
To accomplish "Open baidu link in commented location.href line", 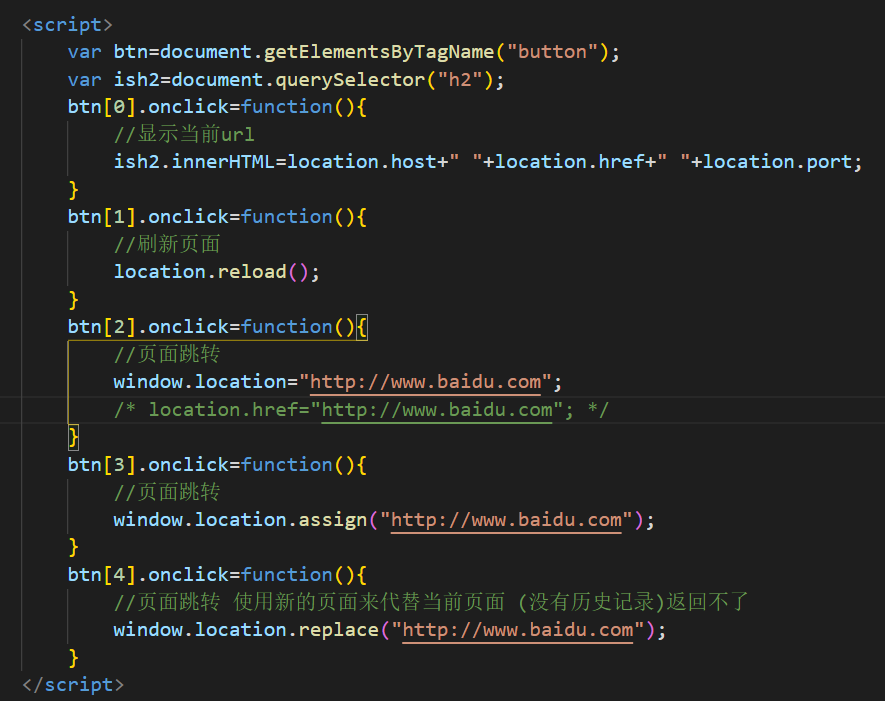I will (x=437, y=410).
